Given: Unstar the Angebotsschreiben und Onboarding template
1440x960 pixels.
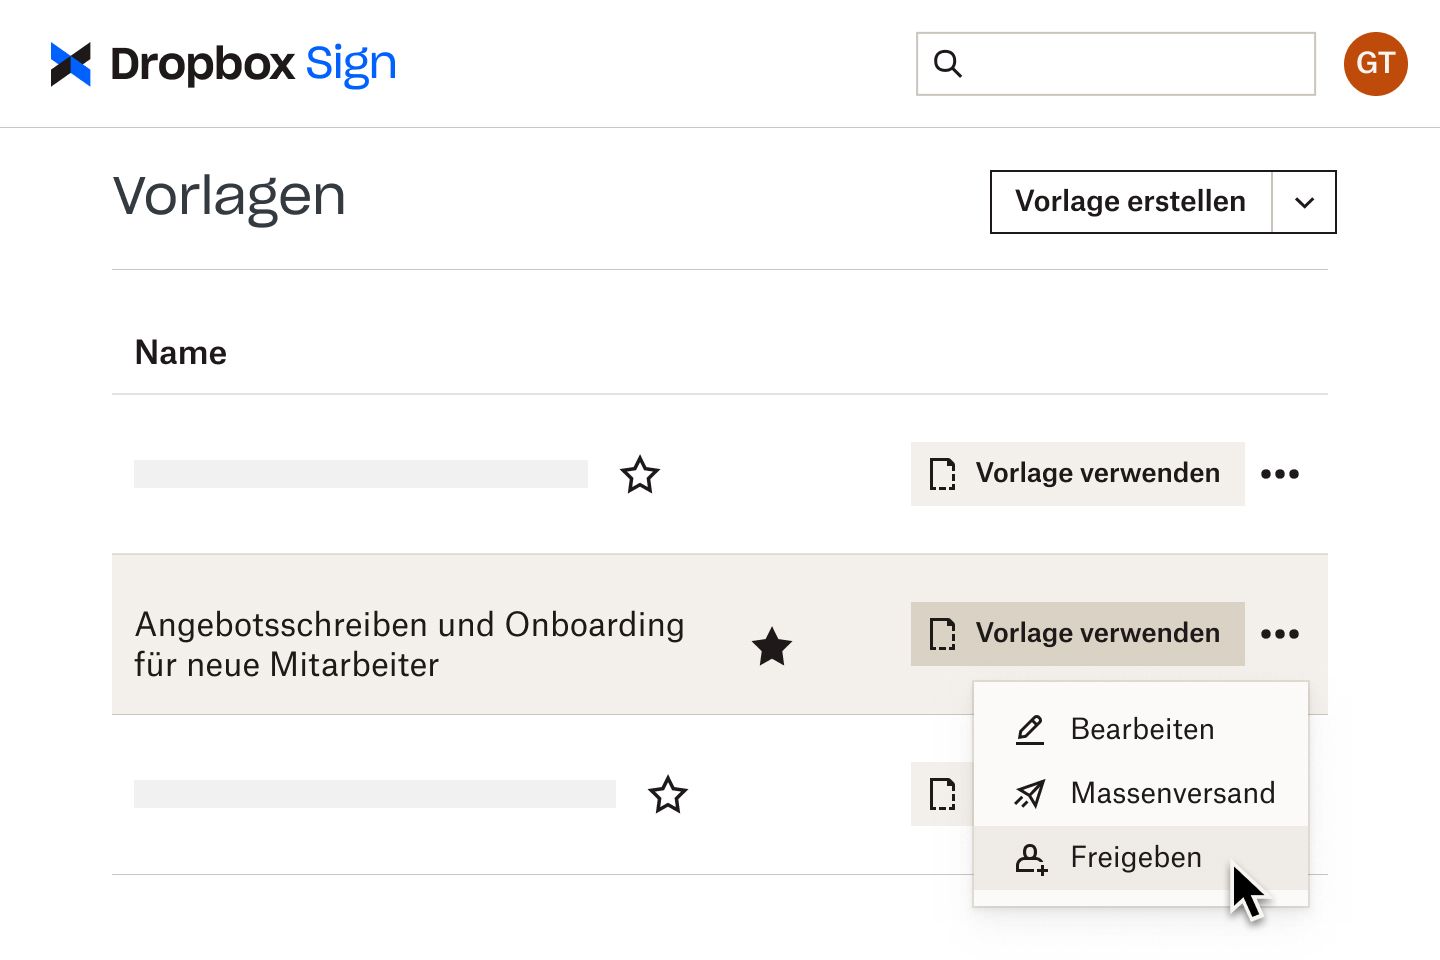Looking at the screenshot, I should pos(772,646).
